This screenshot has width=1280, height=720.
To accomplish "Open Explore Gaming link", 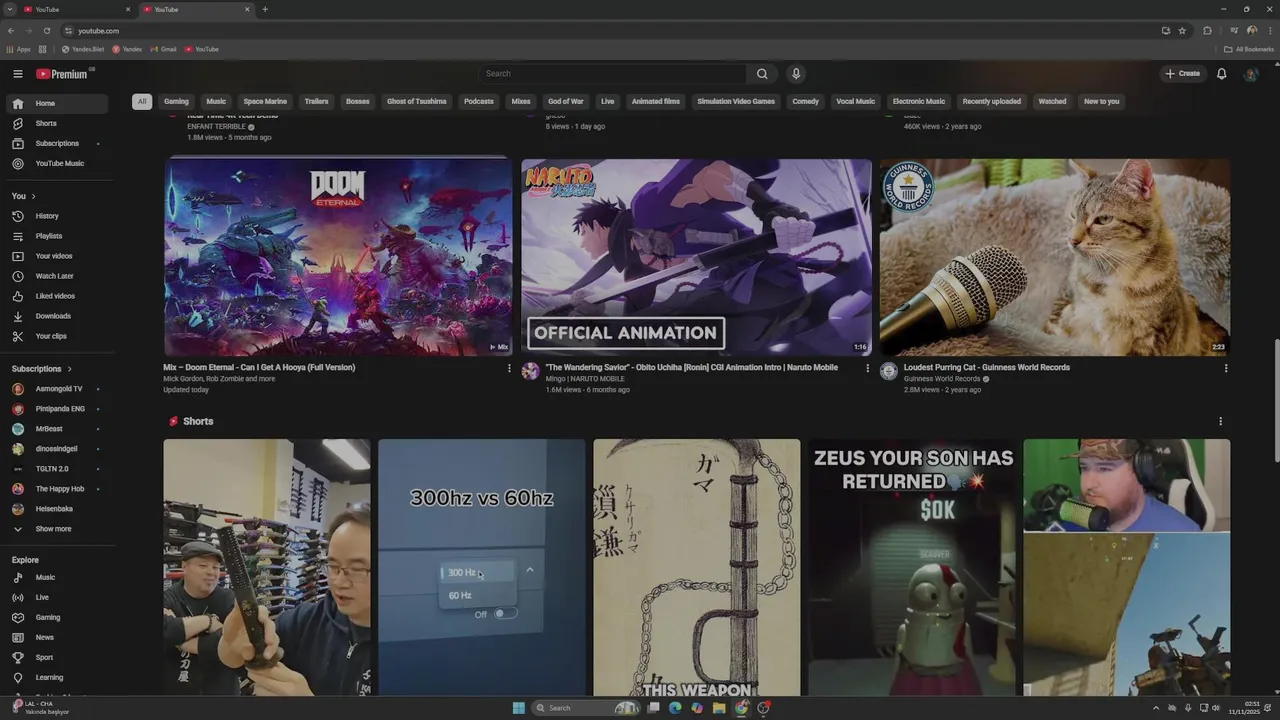I will 57,617.
